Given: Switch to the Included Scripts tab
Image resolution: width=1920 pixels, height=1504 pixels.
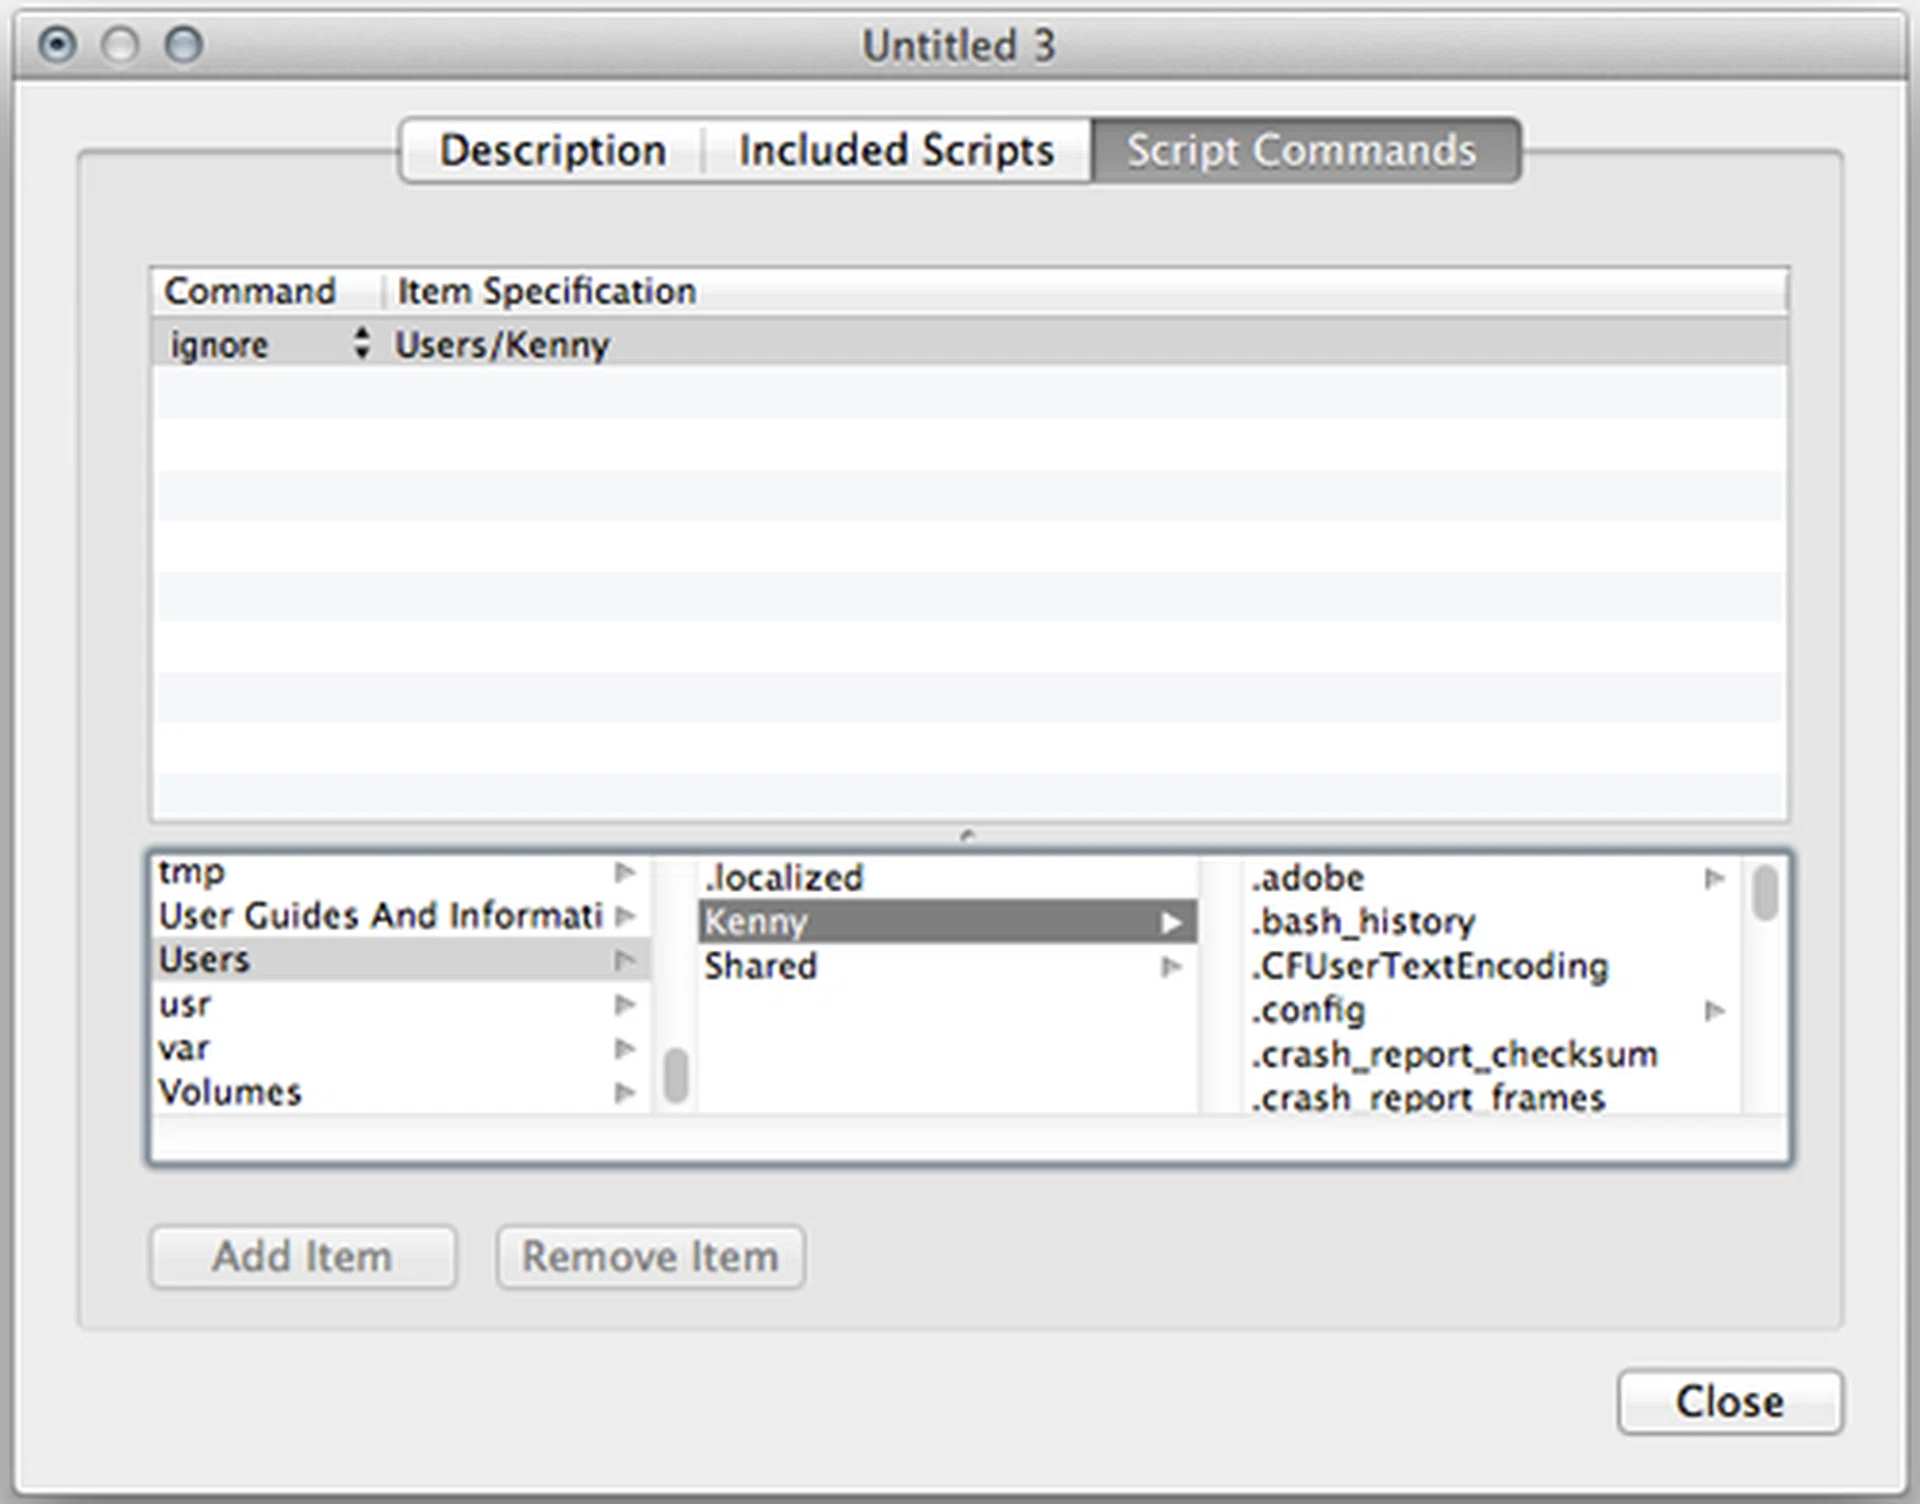Looking at the screenshot, I should coord(896,151).
